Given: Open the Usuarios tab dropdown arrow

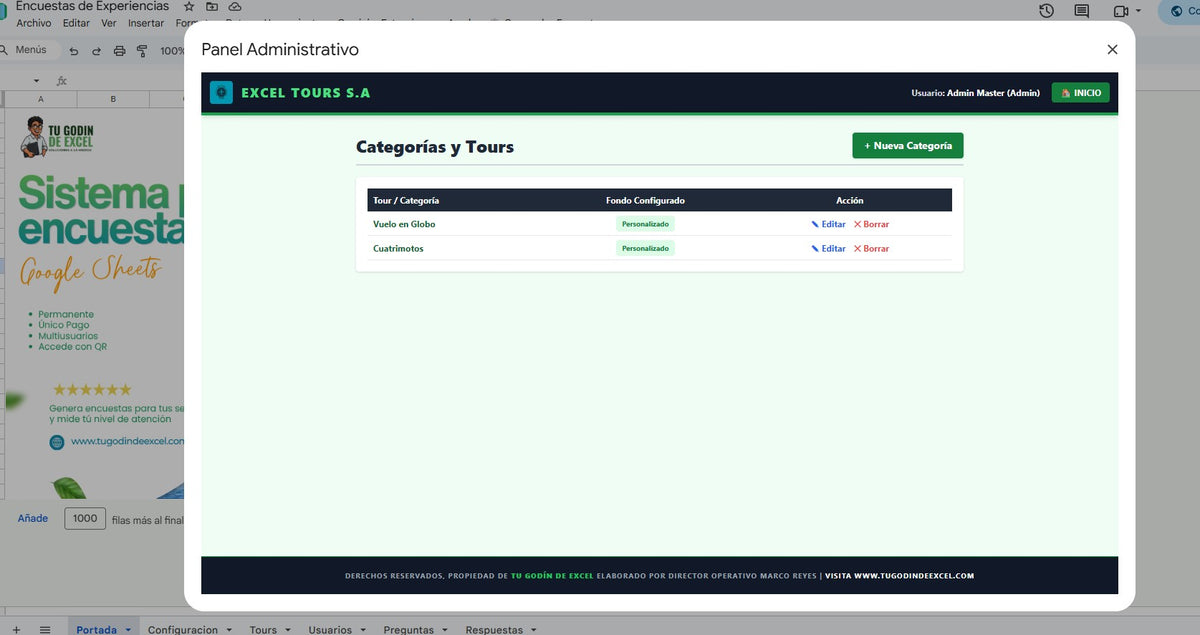Looking at the screenshot, I should pos(364,630).
